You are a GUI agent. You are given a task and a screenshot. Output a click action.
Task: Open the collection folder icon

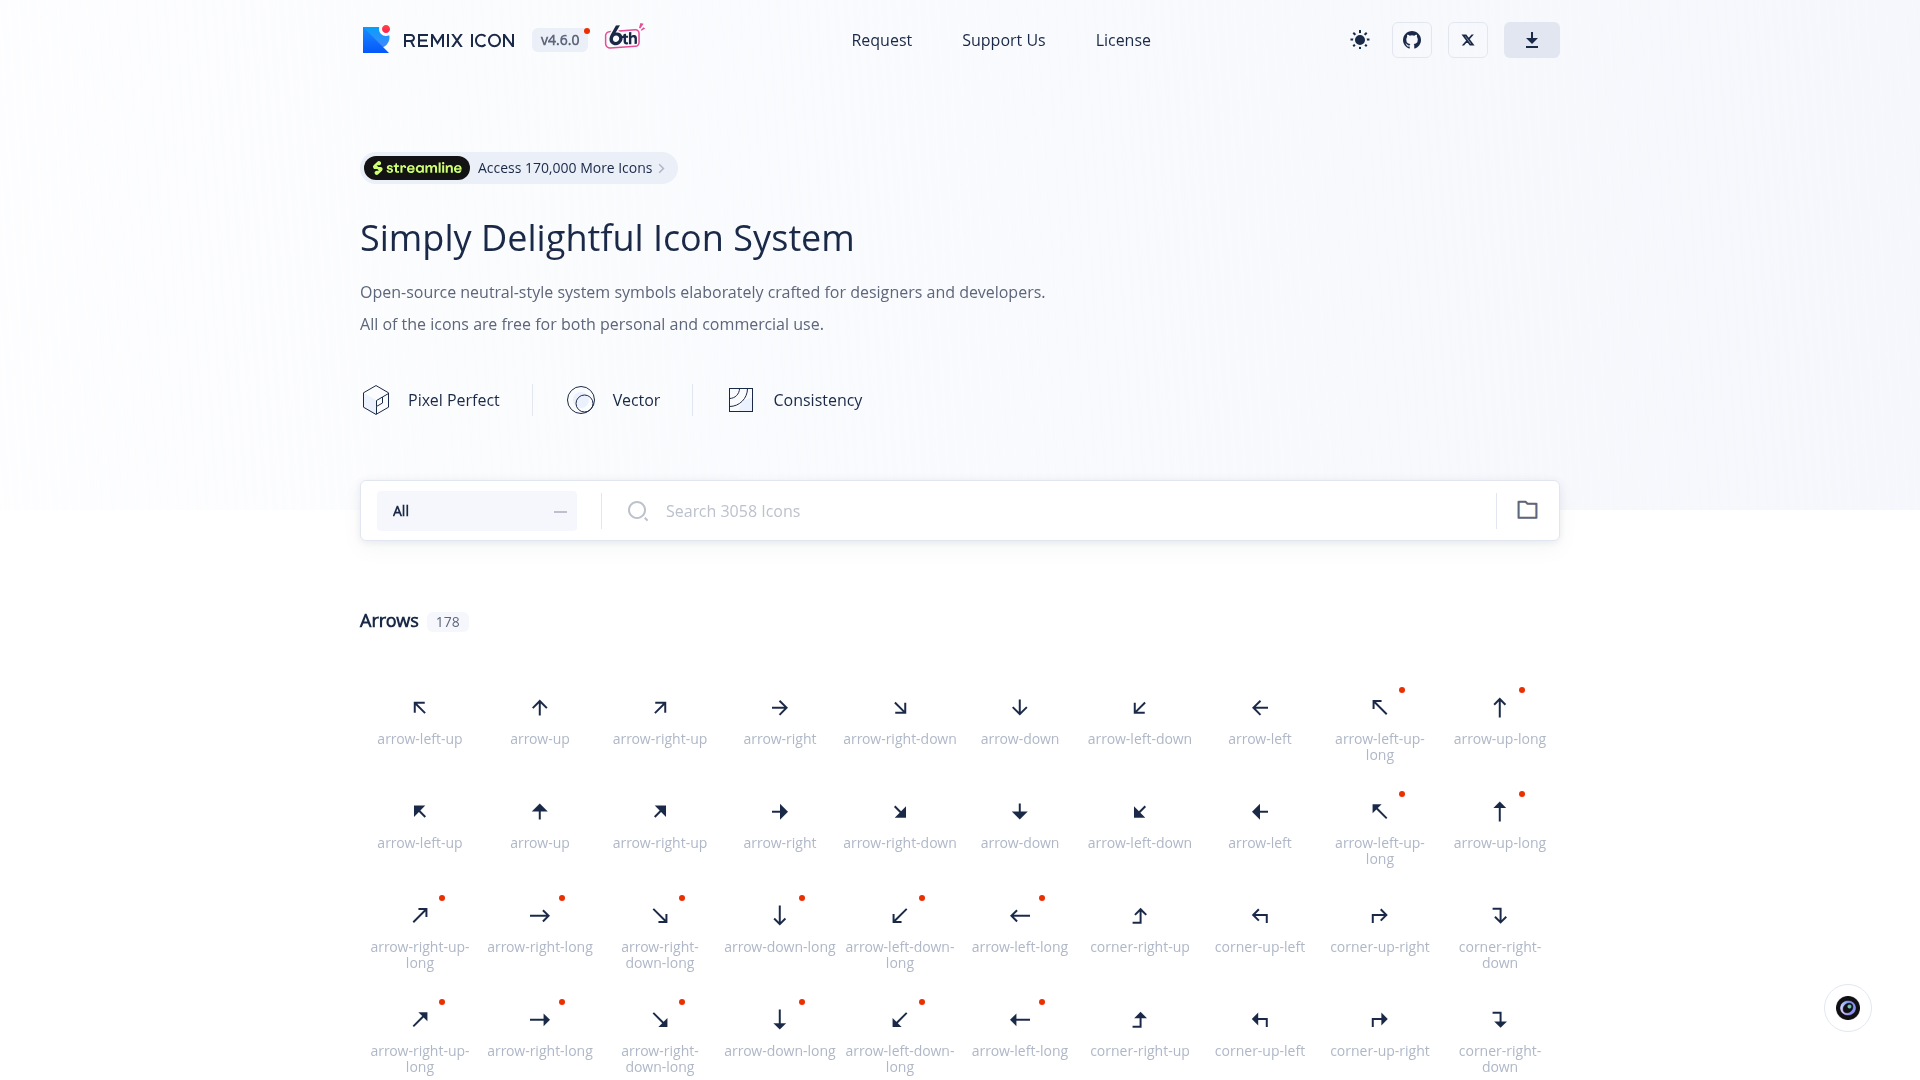tap(1527, 510)
